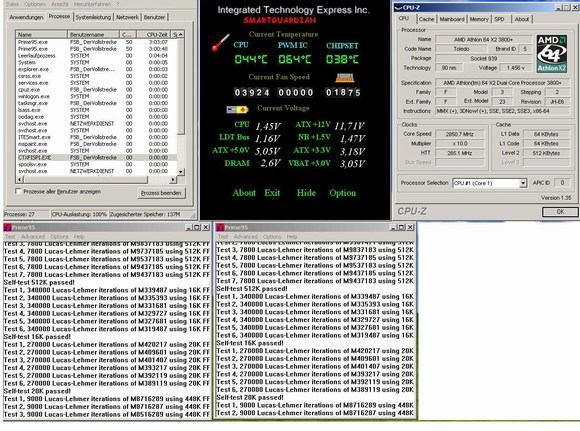Select the services.exe process row
This screenshot has width=580, height=431.
(x=96, y=83)
